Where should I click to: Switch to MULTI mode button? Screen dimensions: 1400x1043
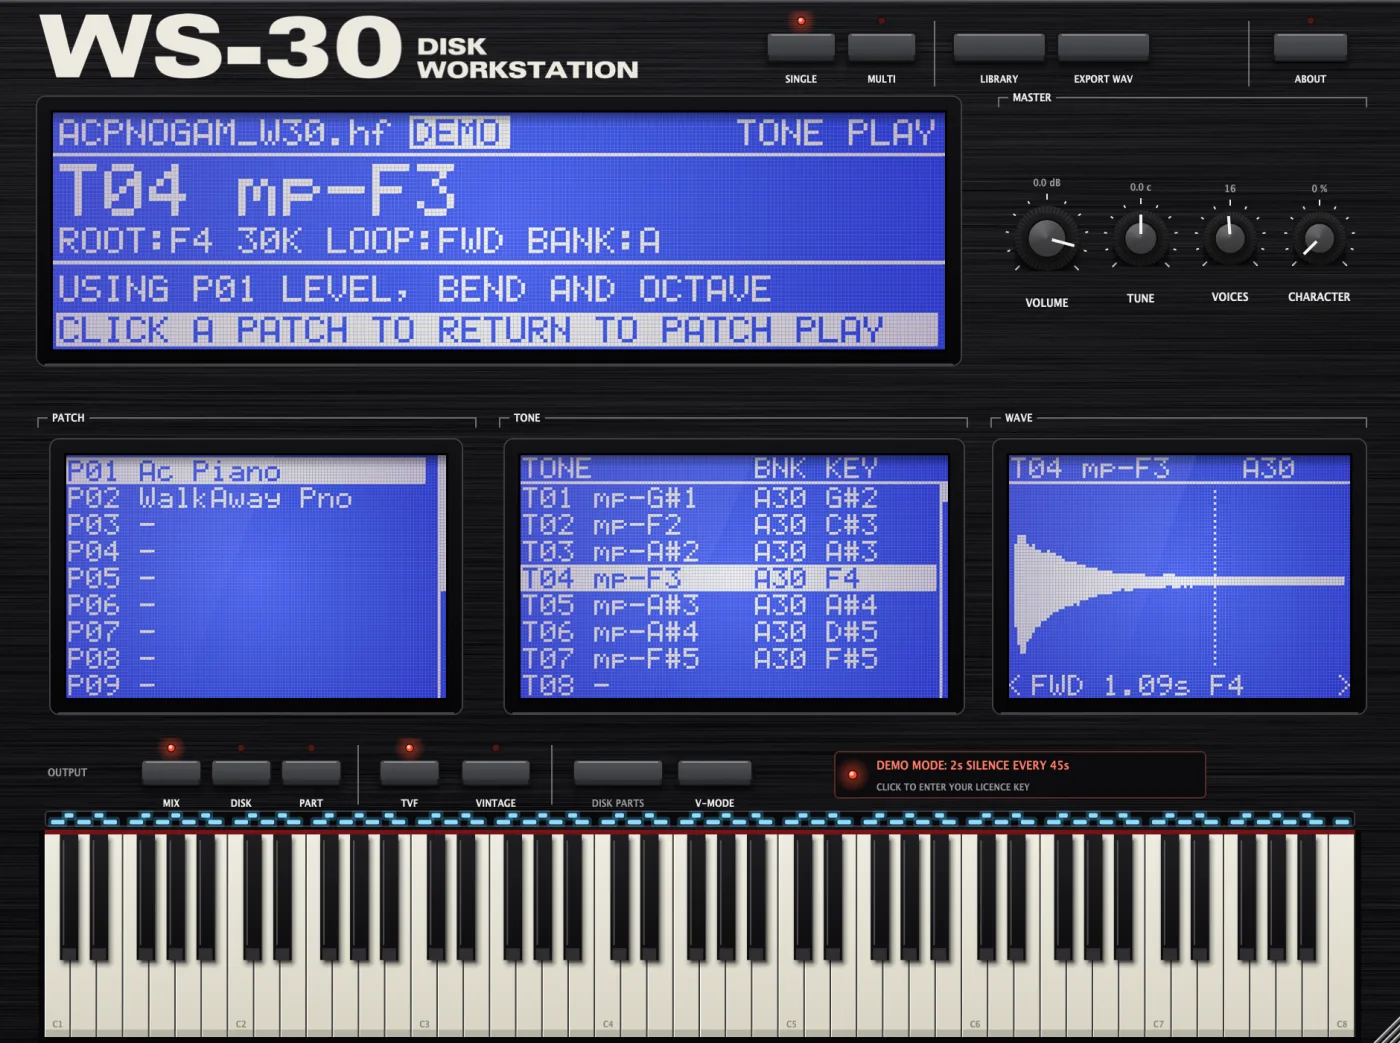881,48
